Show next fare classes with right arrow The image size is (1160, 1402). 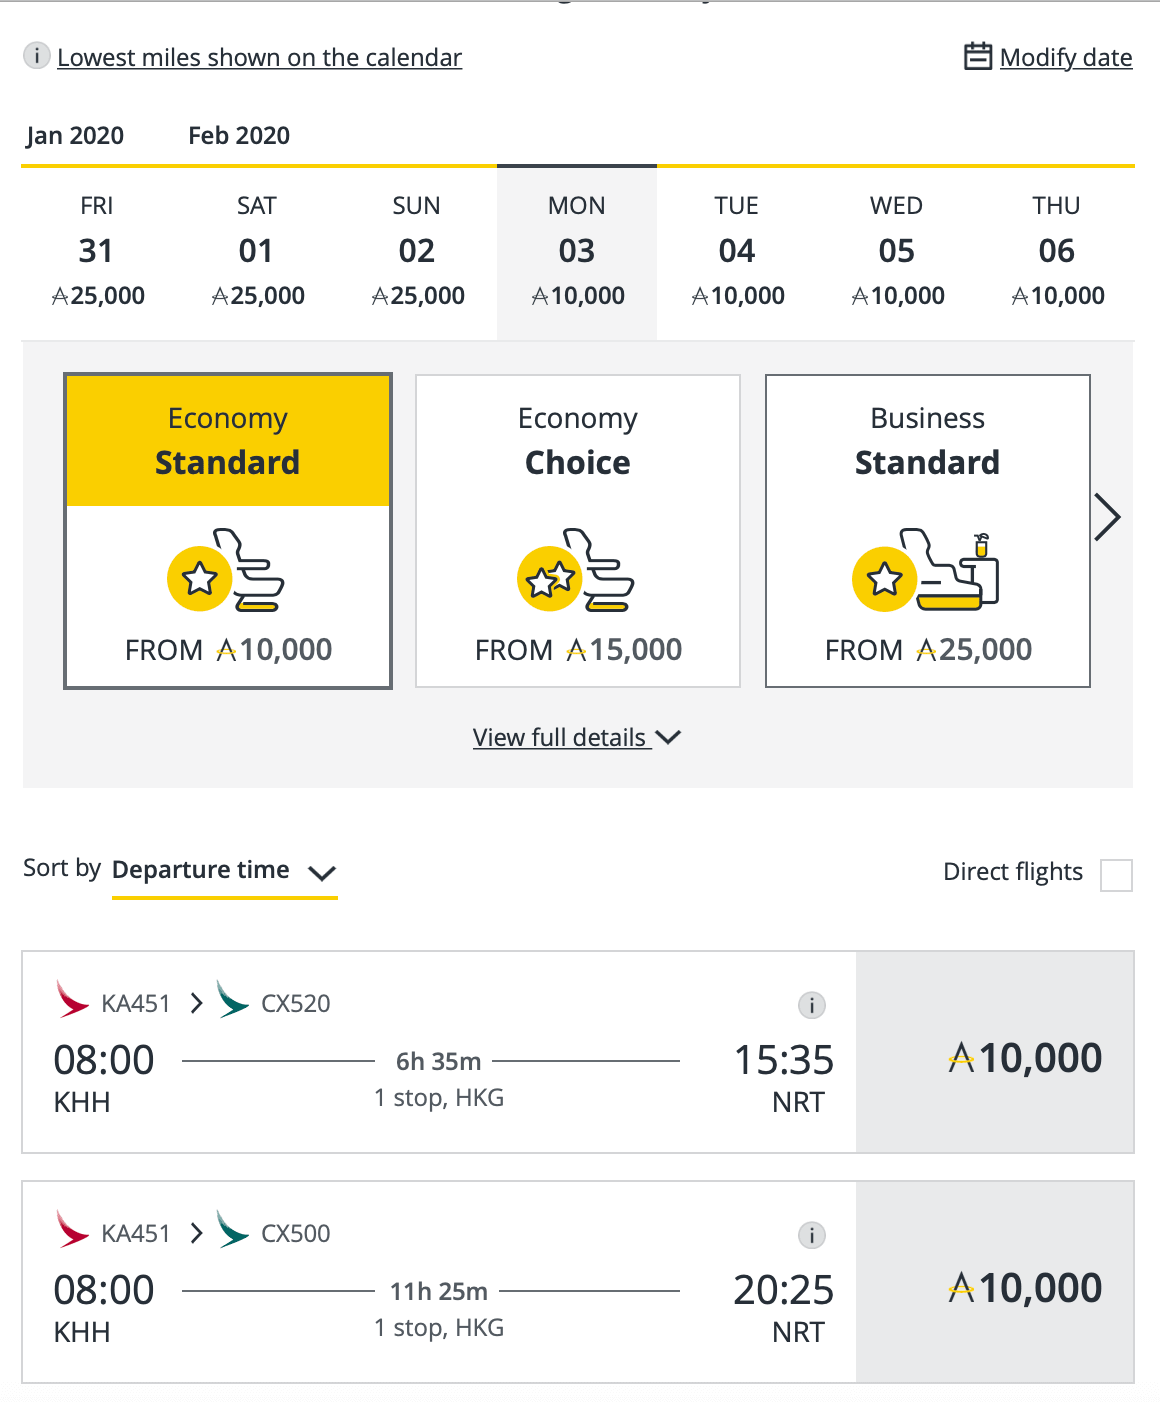click(x=1106, y=517)
